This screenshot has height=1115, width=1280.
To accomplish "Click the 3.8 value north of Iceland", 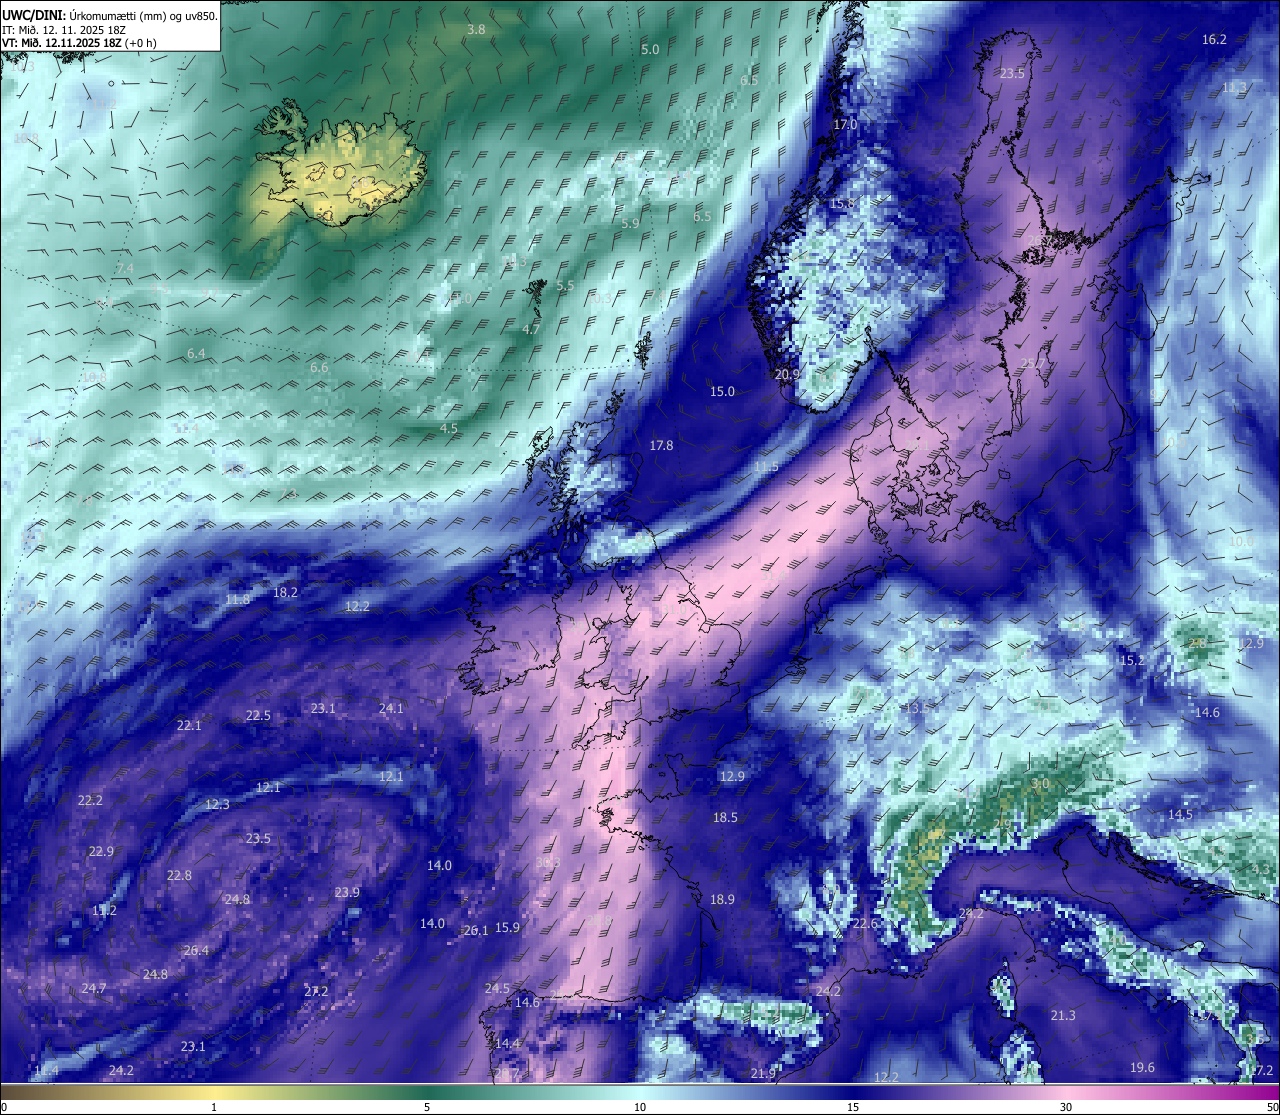I will pyautogui.click(x=476, y=30).
